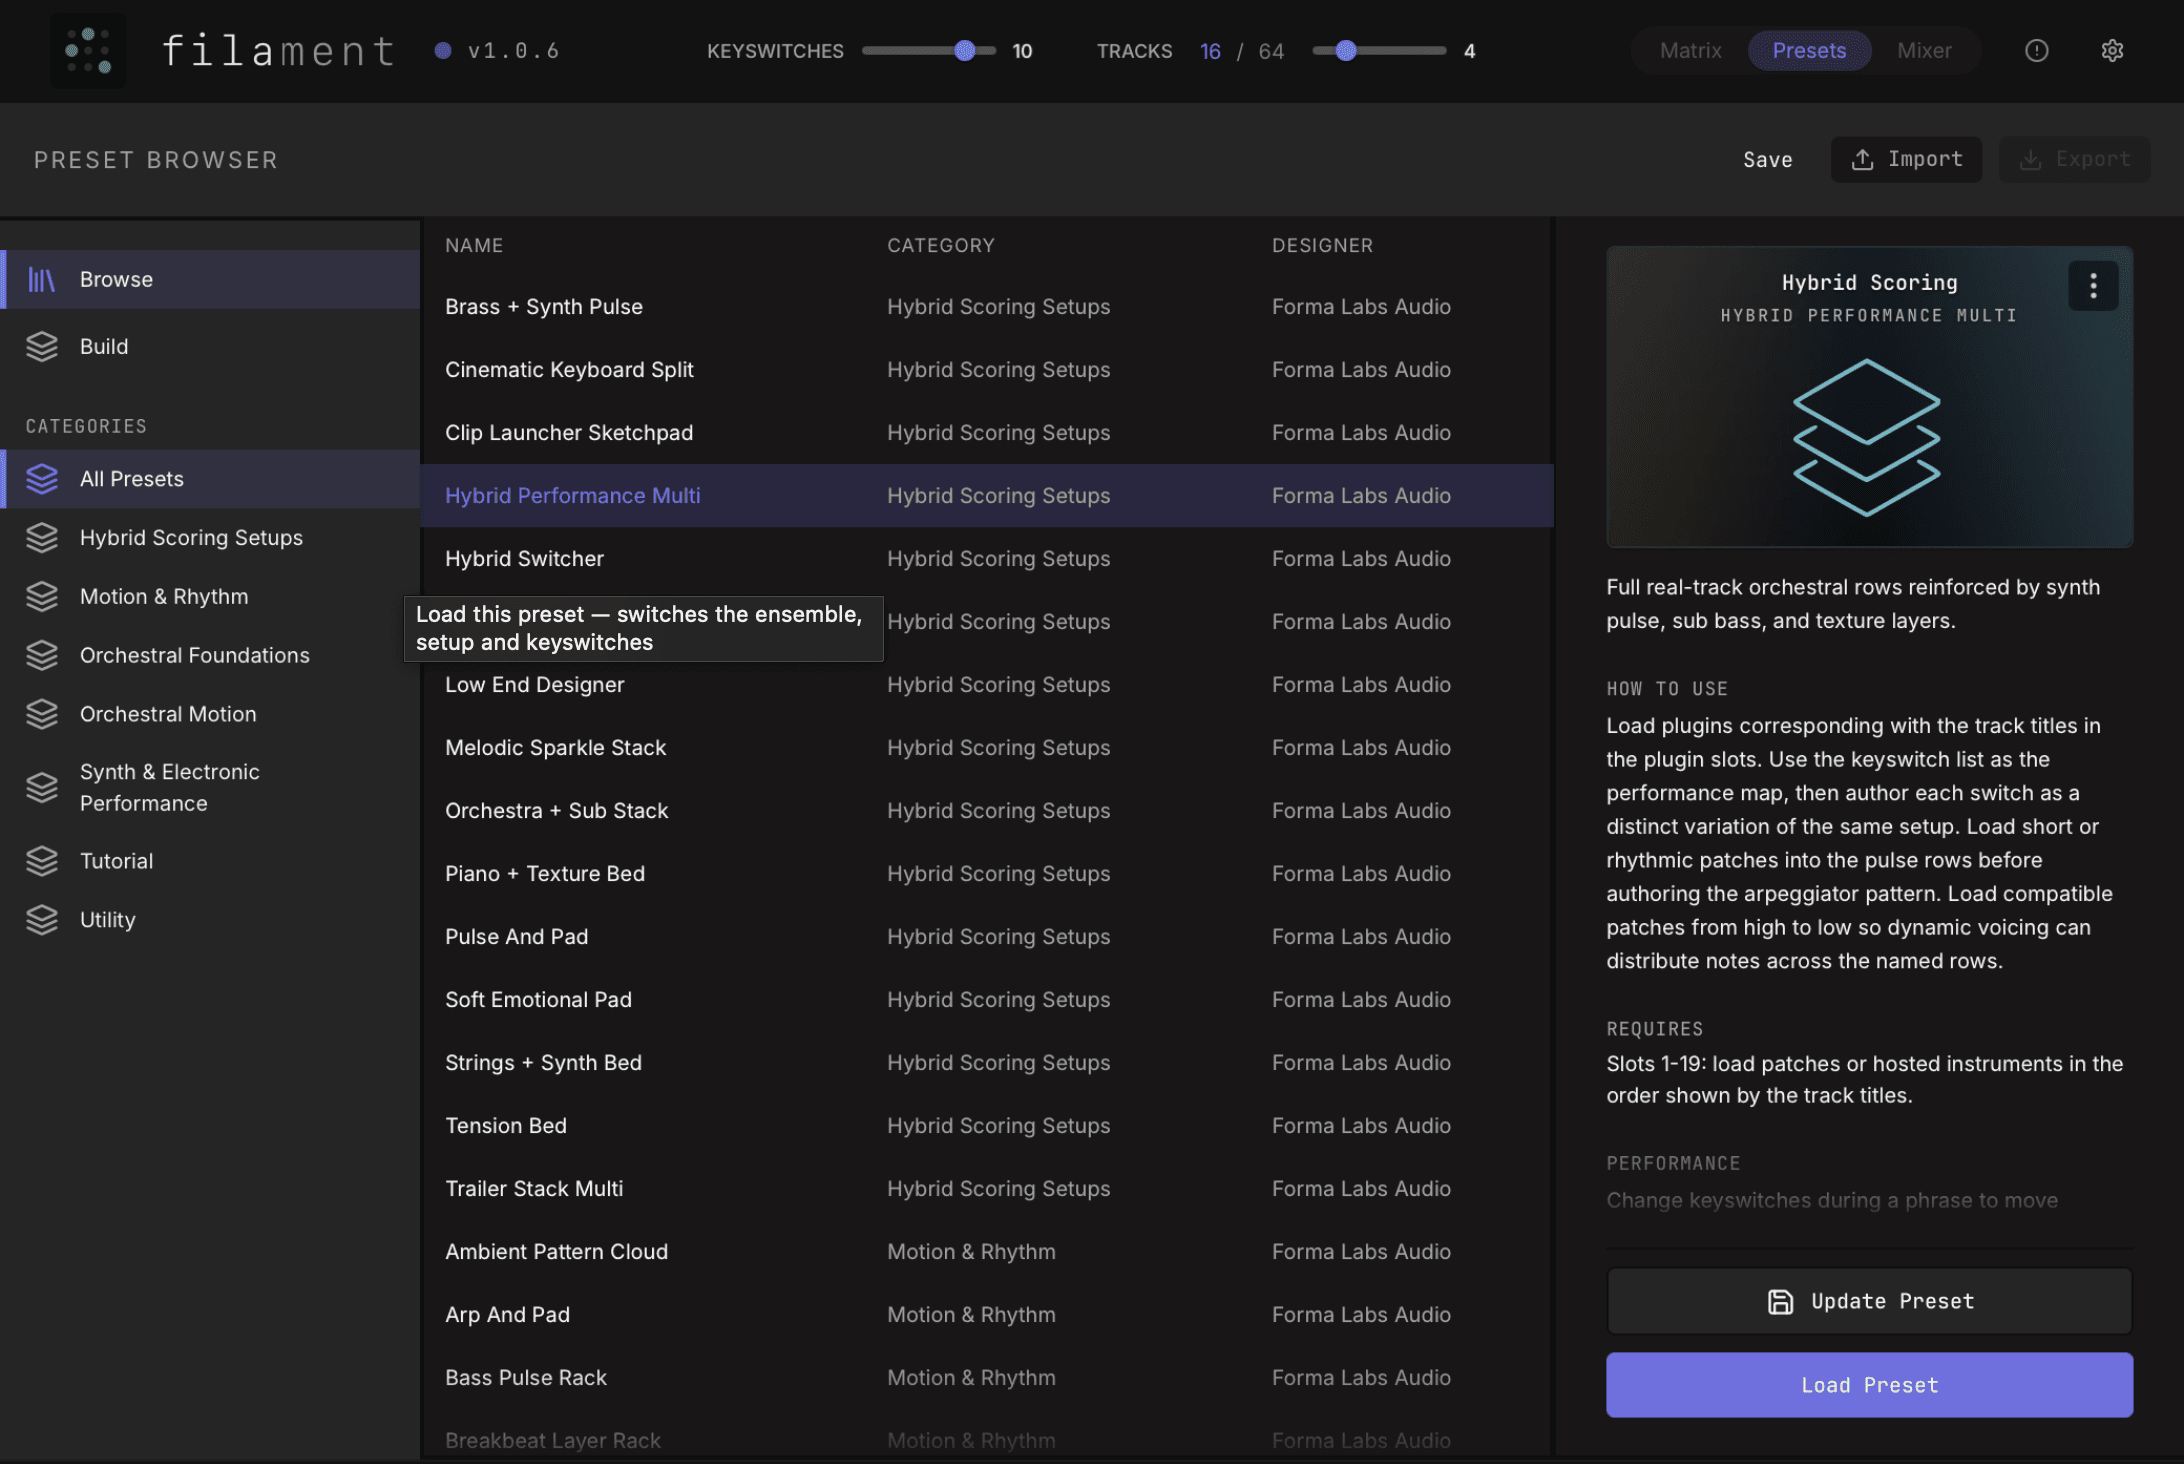The width and height of the screenshot is (2184, 1464).
Task: Select the 'Hybrid Switcher' preset
Action: (x=987, y=559)
